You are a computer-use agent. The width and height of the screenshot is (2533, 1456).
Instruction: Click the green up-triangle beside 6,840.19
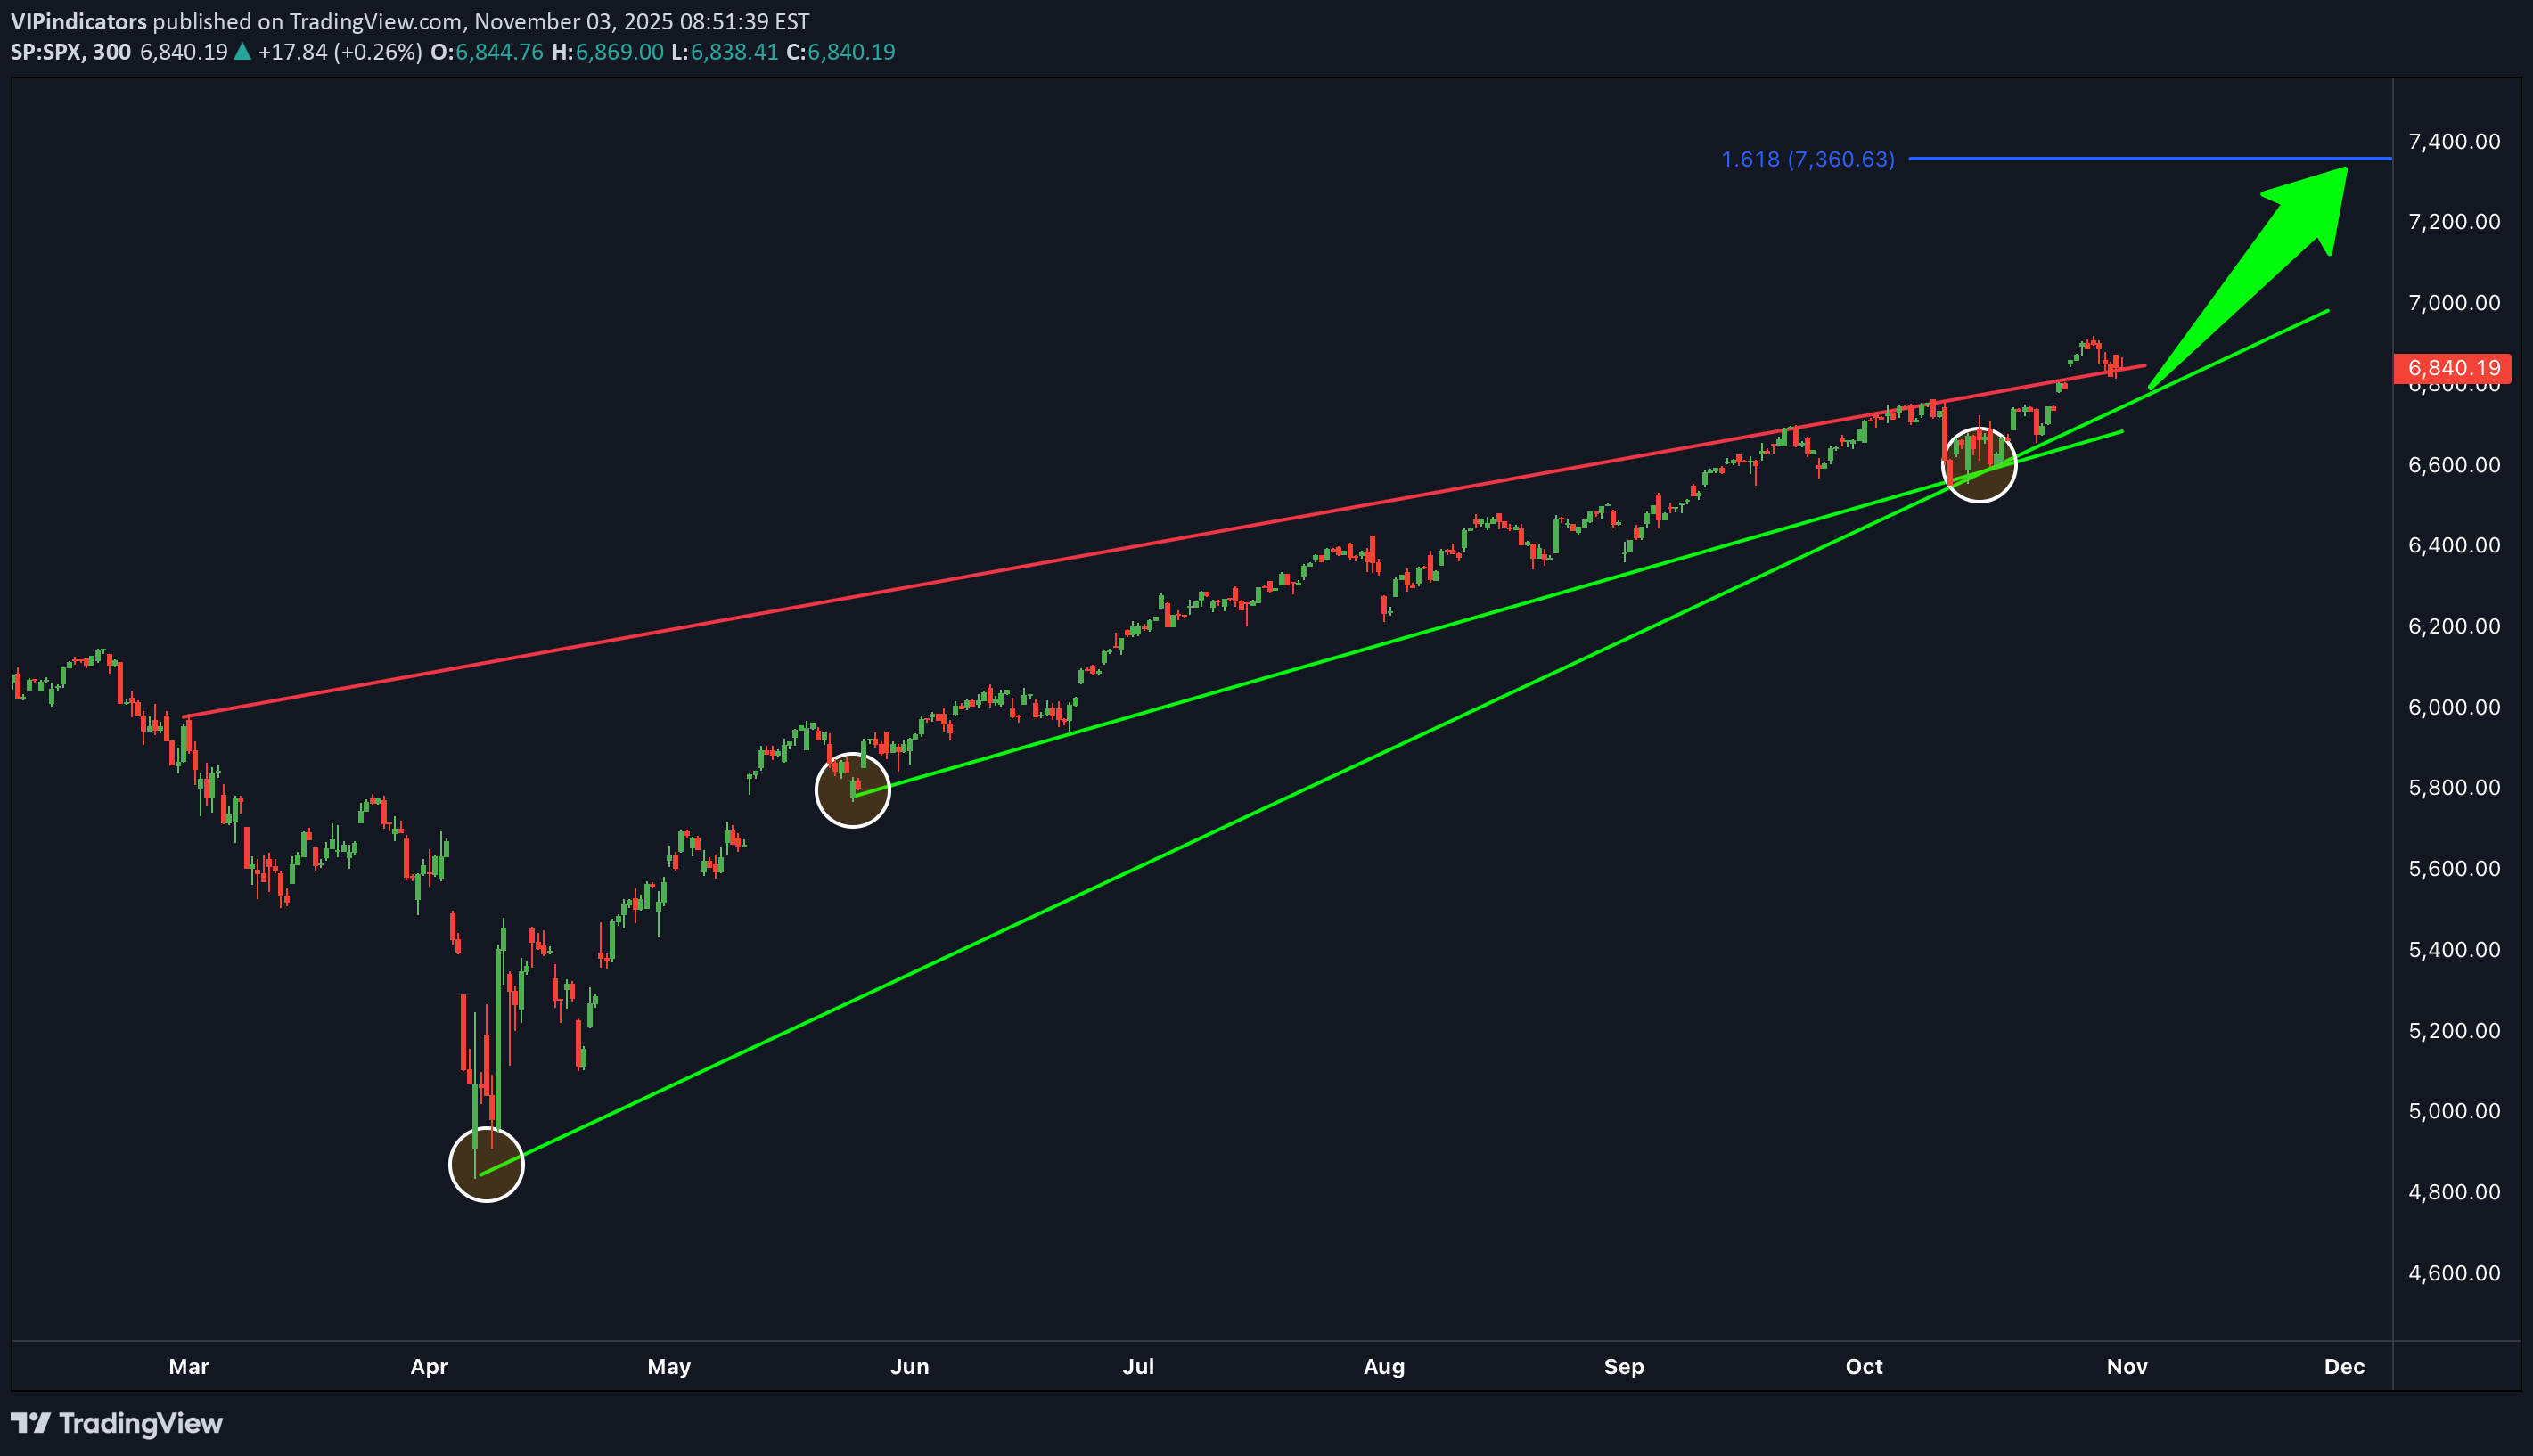click(x=242, y=52)
